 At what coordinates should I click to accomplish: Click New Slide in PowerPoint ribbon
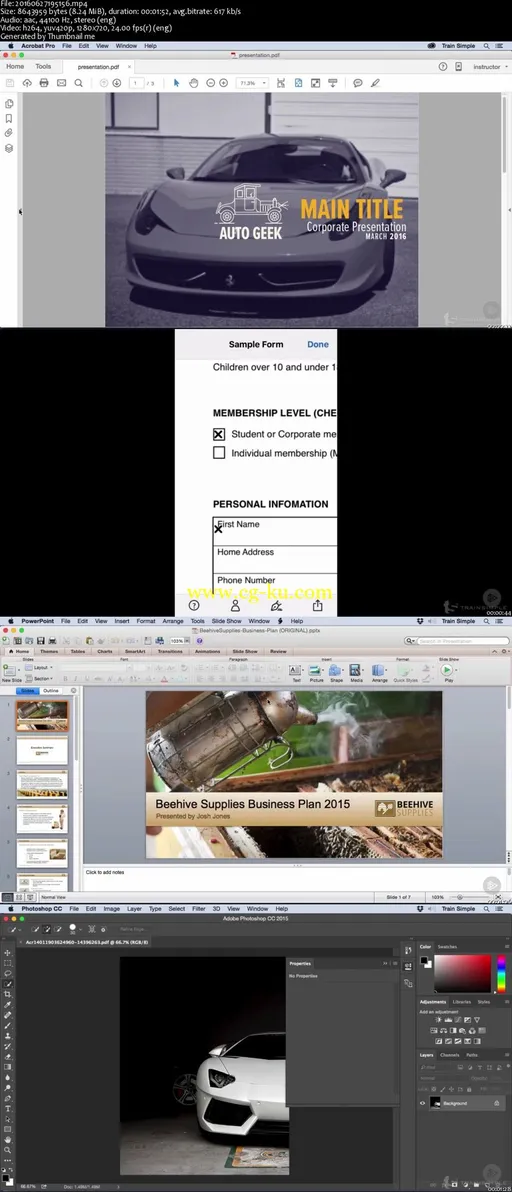coord(11,673)
